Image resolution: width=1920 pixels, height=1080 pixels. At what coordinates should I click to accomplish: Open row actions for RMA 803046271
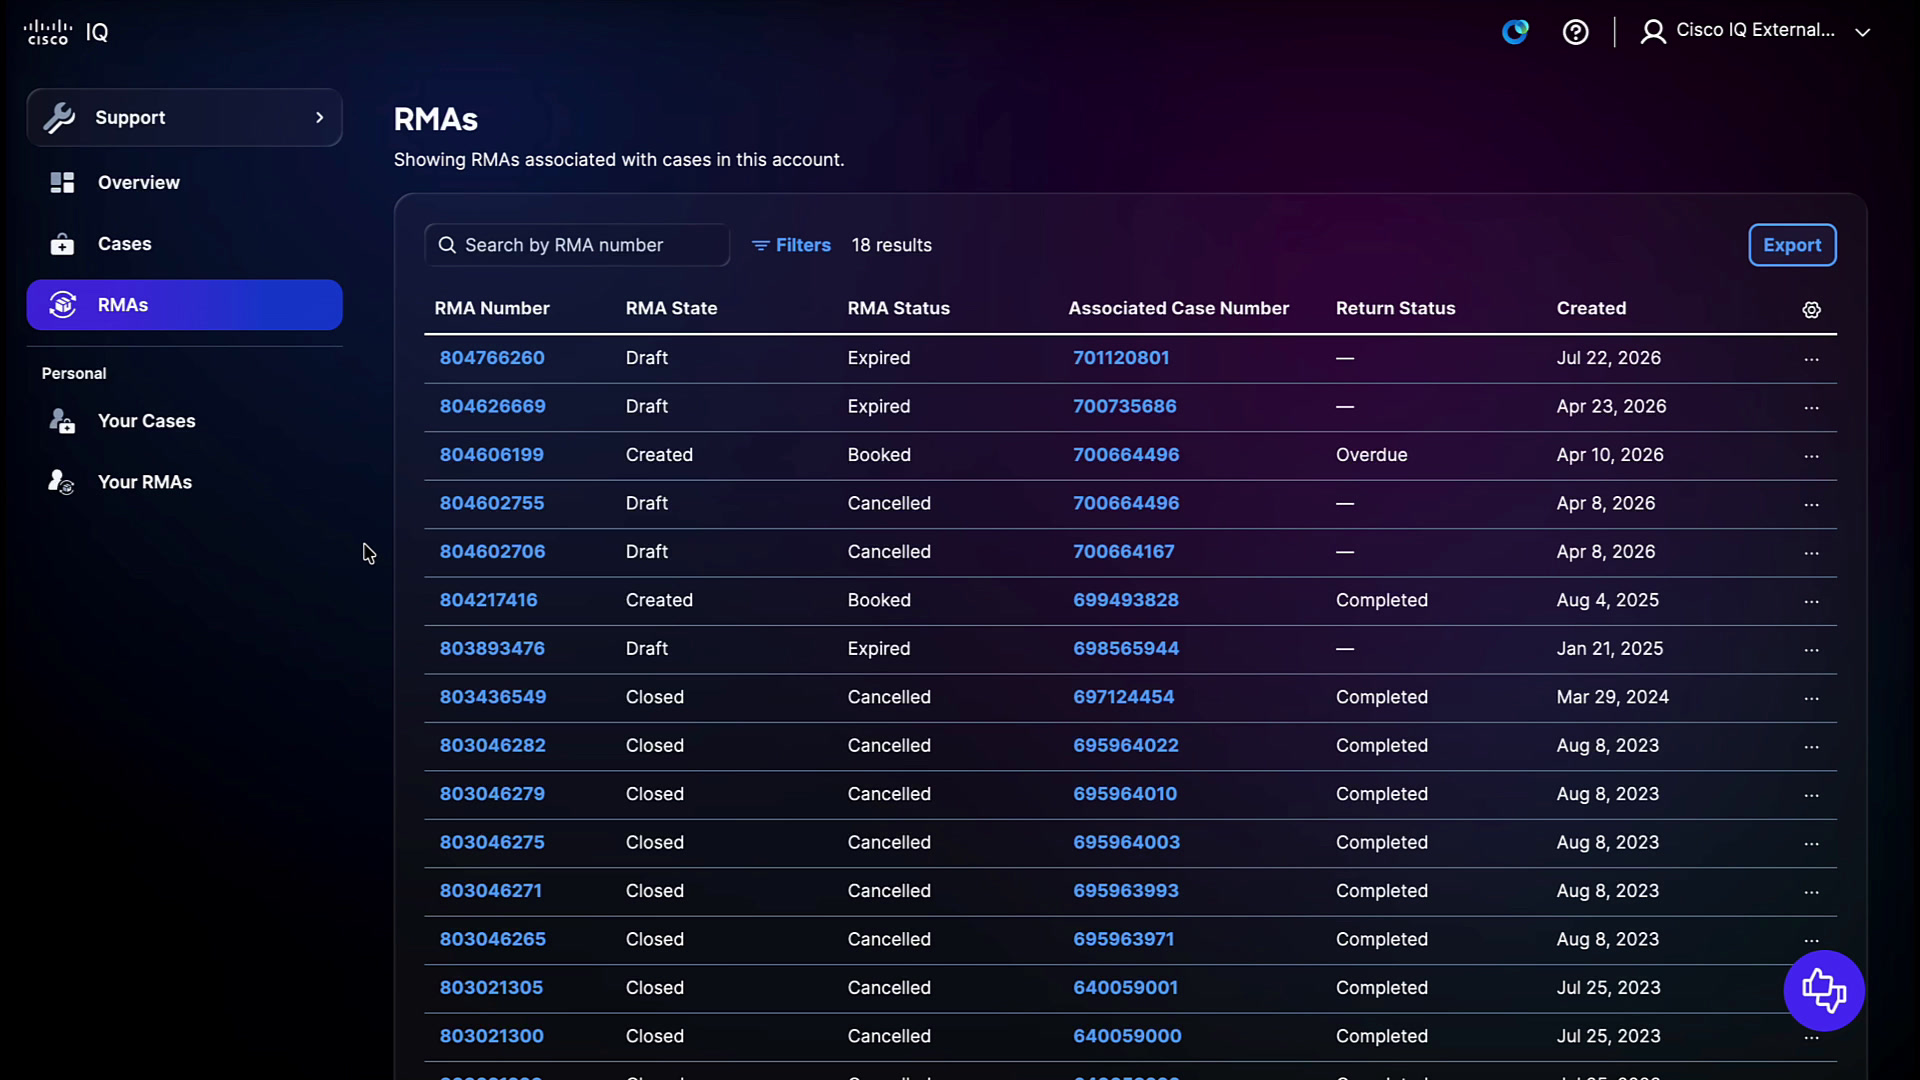1811,892
